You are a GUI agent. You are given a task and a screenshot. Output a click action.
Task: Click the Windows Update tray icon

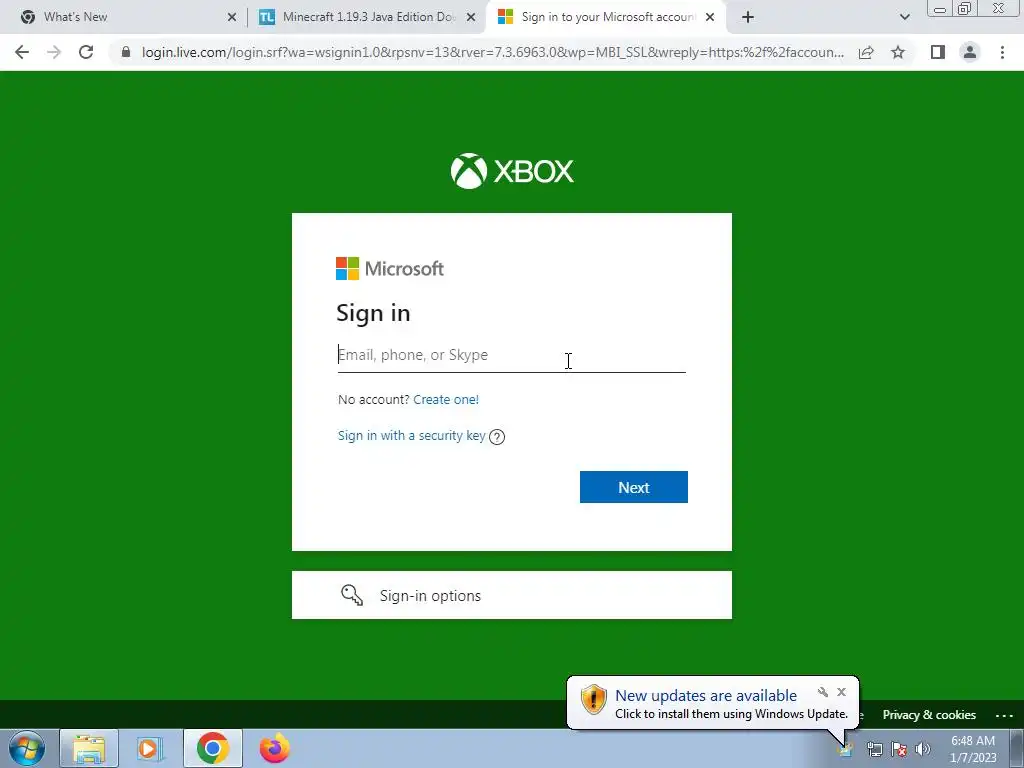pos(846,749)
